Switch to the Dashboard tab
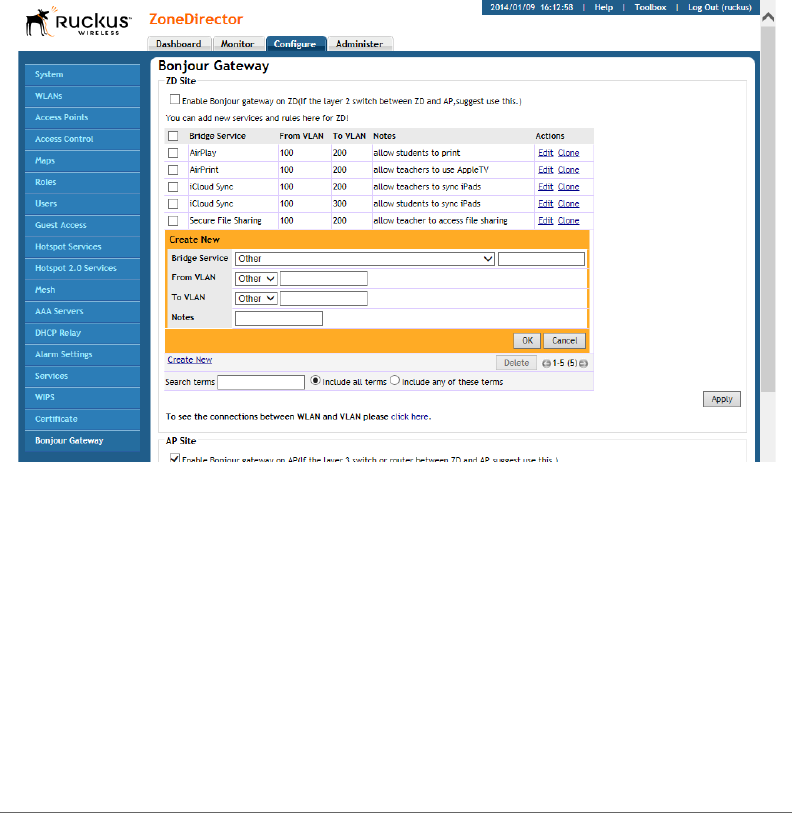The image size is (792, 813). tap(179, 44)
